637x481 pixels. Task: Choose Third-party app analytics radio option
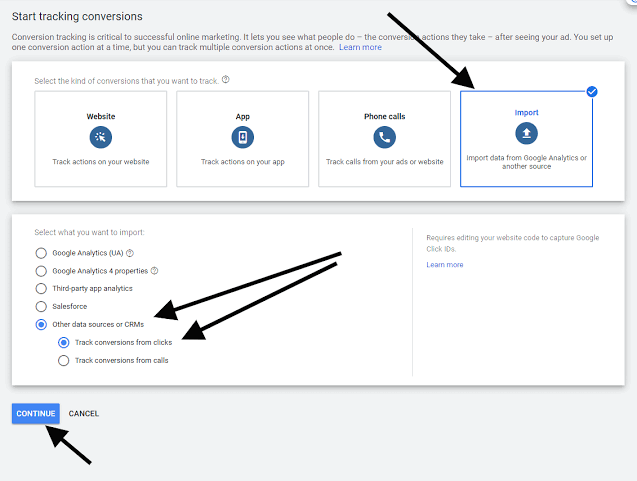point(41,288)
